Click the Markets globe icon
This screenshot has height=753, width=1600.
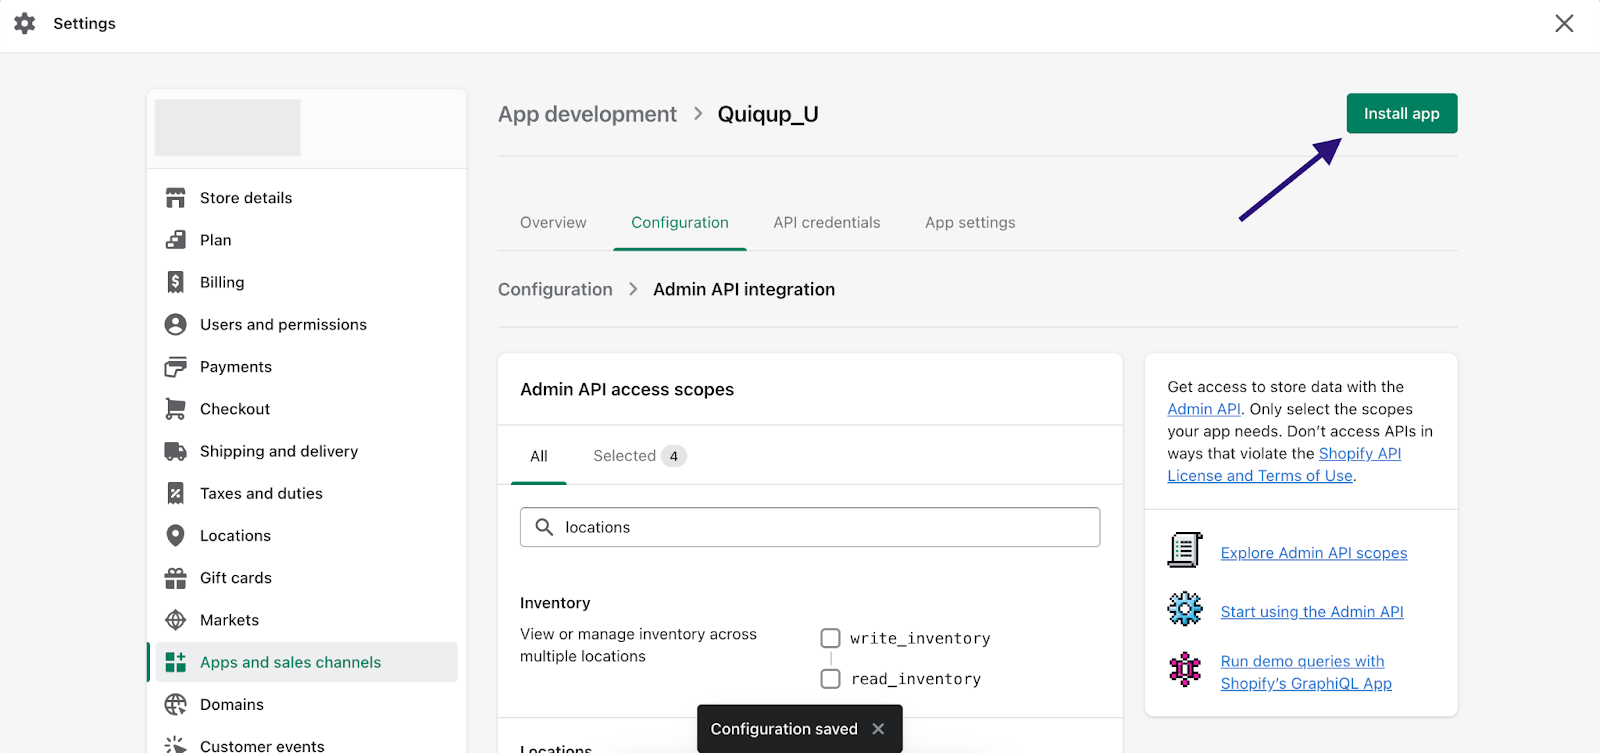point(175,620)
